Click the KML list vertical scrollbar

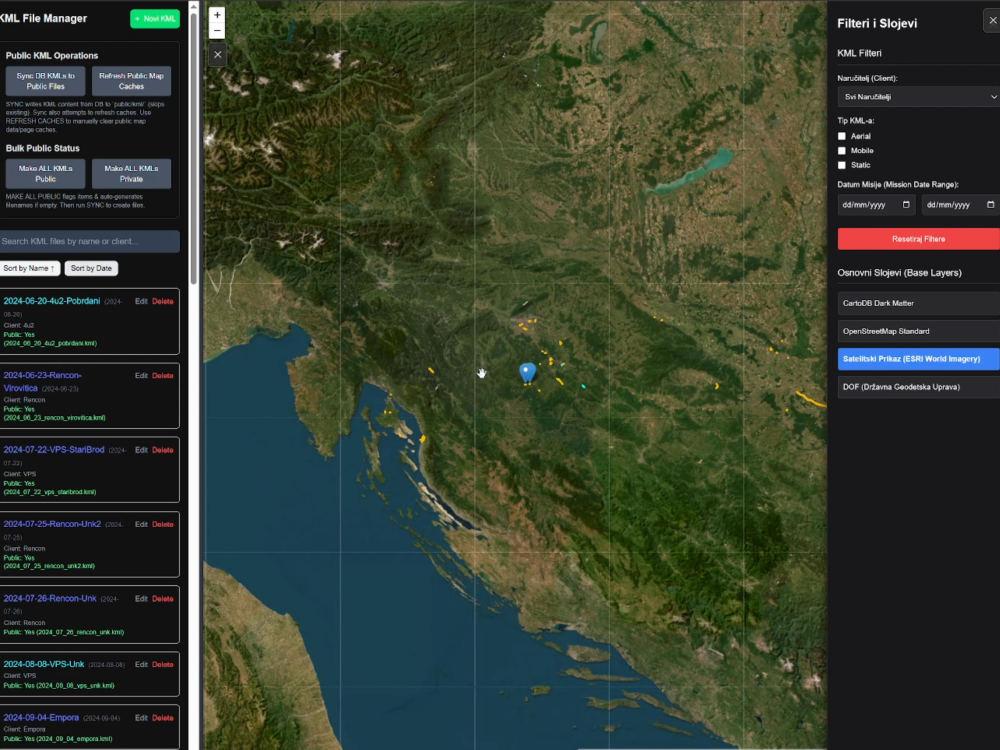pos(194,147)
